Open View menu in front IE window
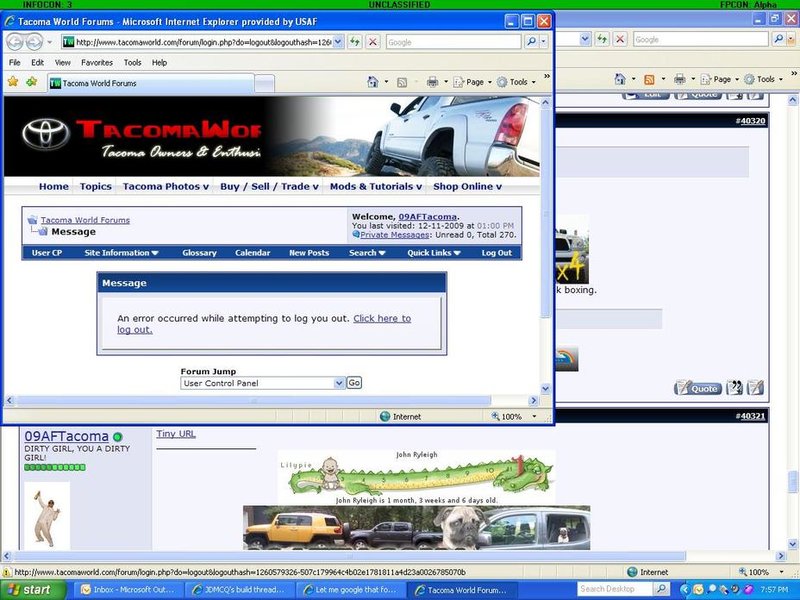This screenshot has width=800, height=600. pyautogui.click(x=63, y=62)
